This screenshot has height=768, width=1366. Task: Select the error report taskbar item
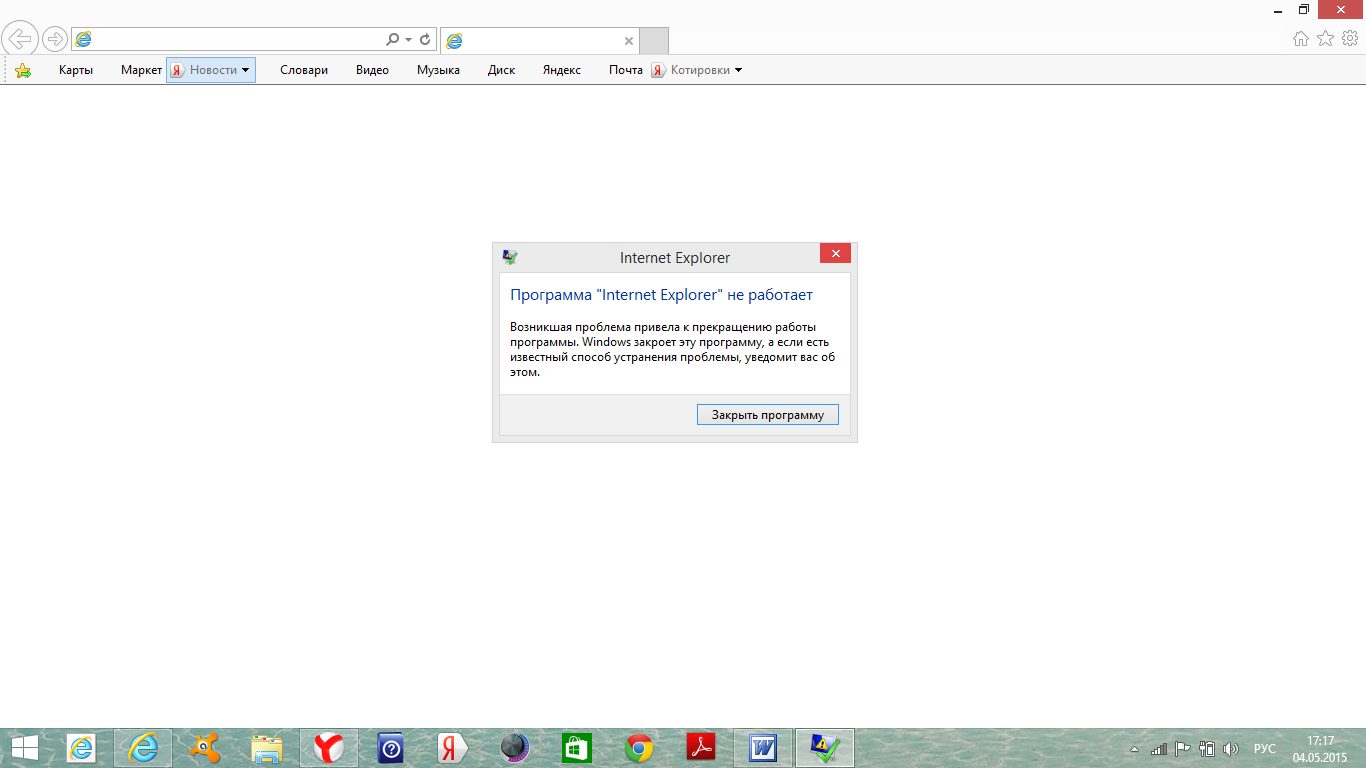(x=825, y=748)
